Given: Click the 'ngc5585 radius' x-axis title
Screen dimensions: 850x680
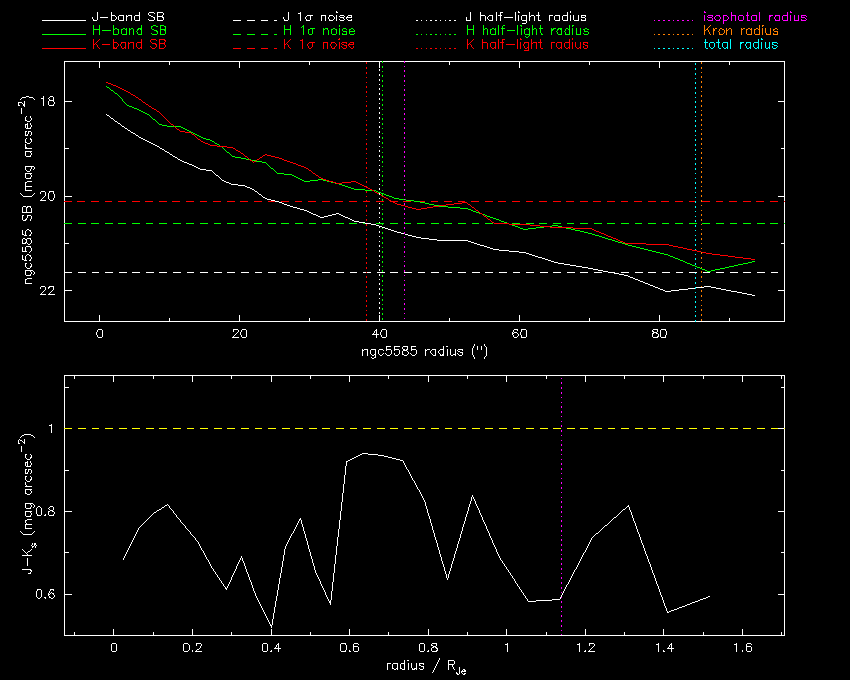Looking at the screenshot, I should tap(424, 353).
